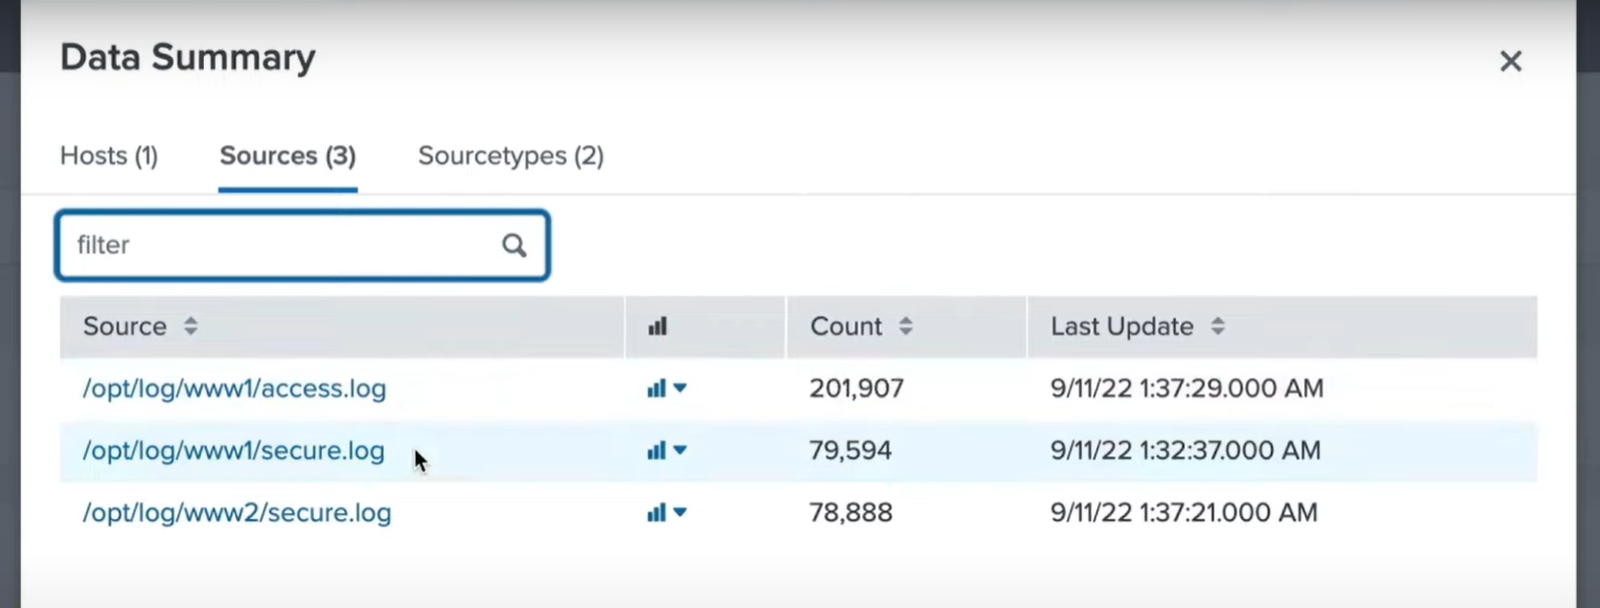Switch to the Hosts (1) tab
This screenshot has height=608, width=1600.
(x=109, y=156)
